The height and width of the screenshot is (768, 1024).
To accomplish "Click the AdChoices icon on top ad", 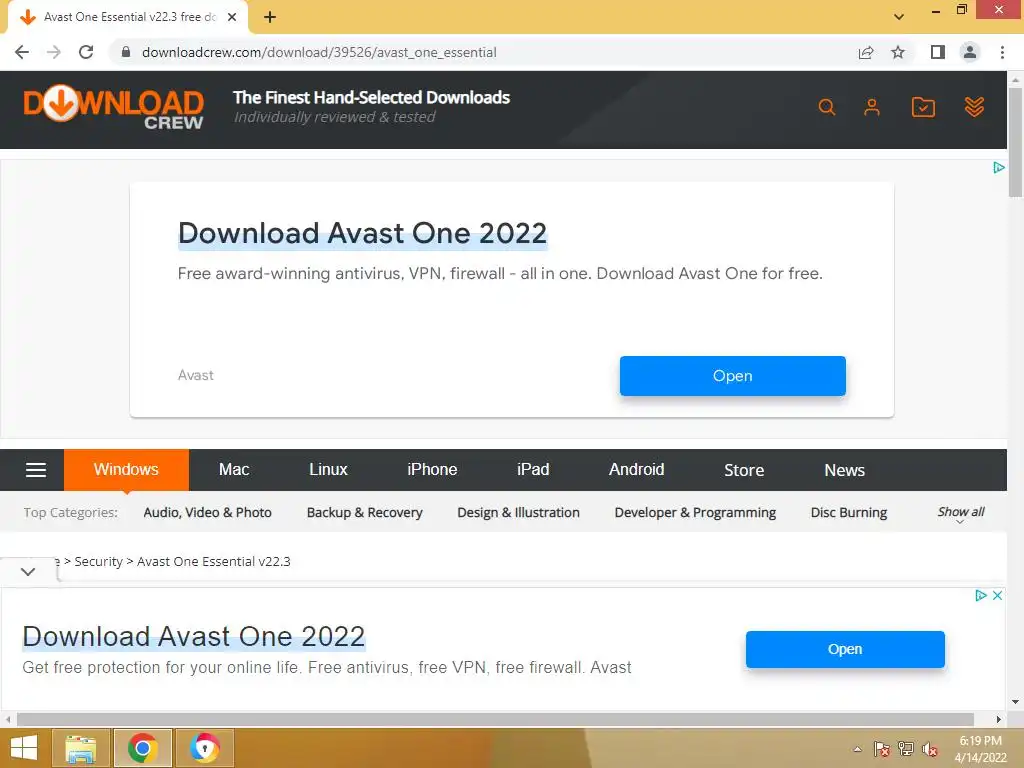I will click(999, 168).
